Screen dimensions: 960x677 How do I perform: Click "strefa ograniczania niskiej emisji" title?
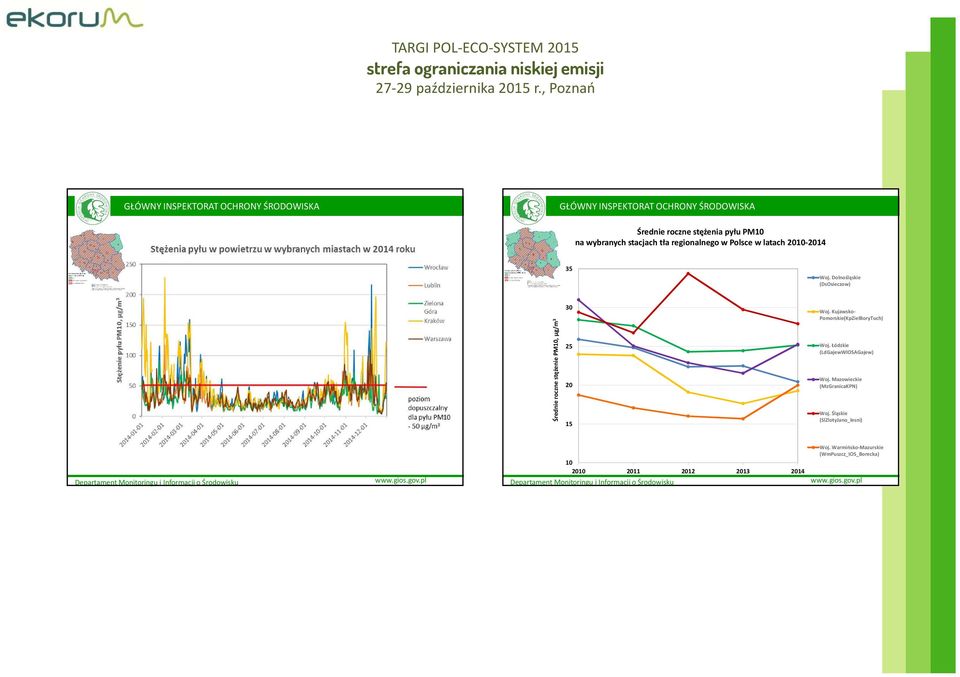pyautogui.click(x=485, y=69)
